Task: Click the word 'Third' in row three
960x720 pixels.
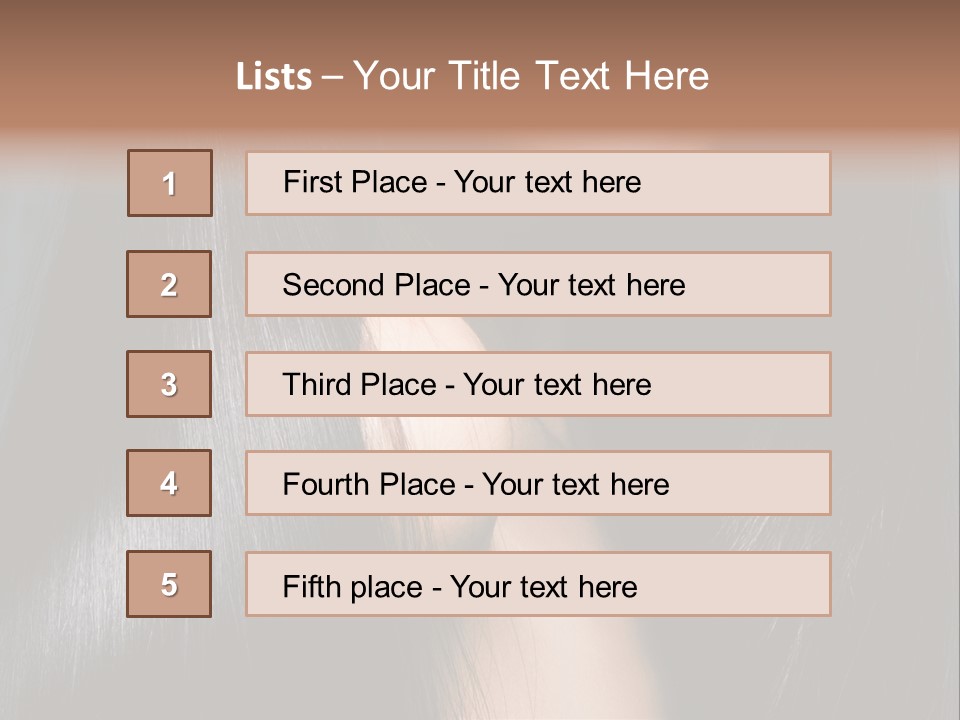Action: point(319,385)
